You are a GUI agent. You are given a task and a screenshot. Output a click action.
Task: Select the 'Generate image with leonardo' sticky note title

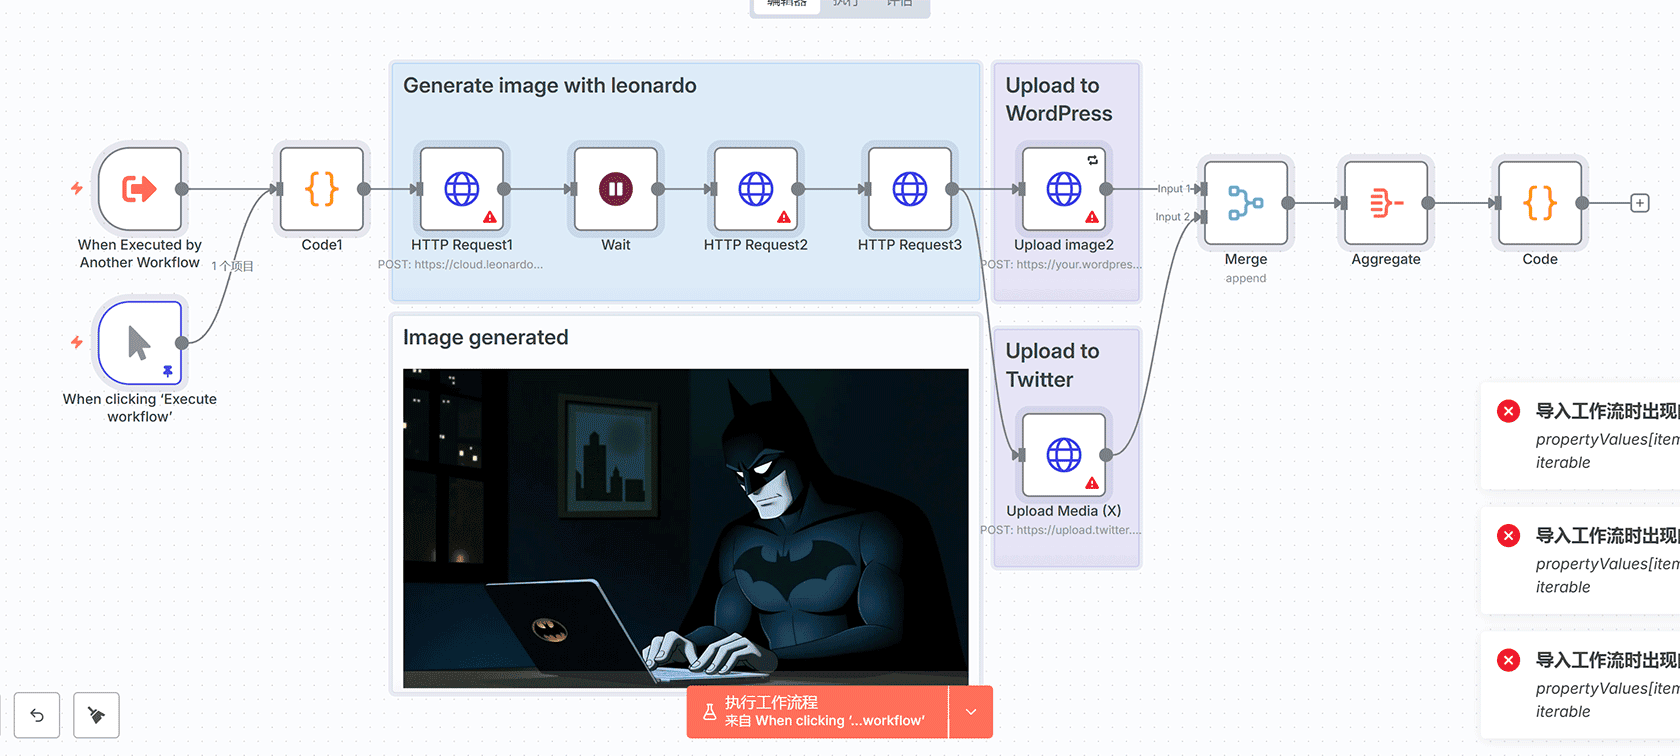pos(549,86)
